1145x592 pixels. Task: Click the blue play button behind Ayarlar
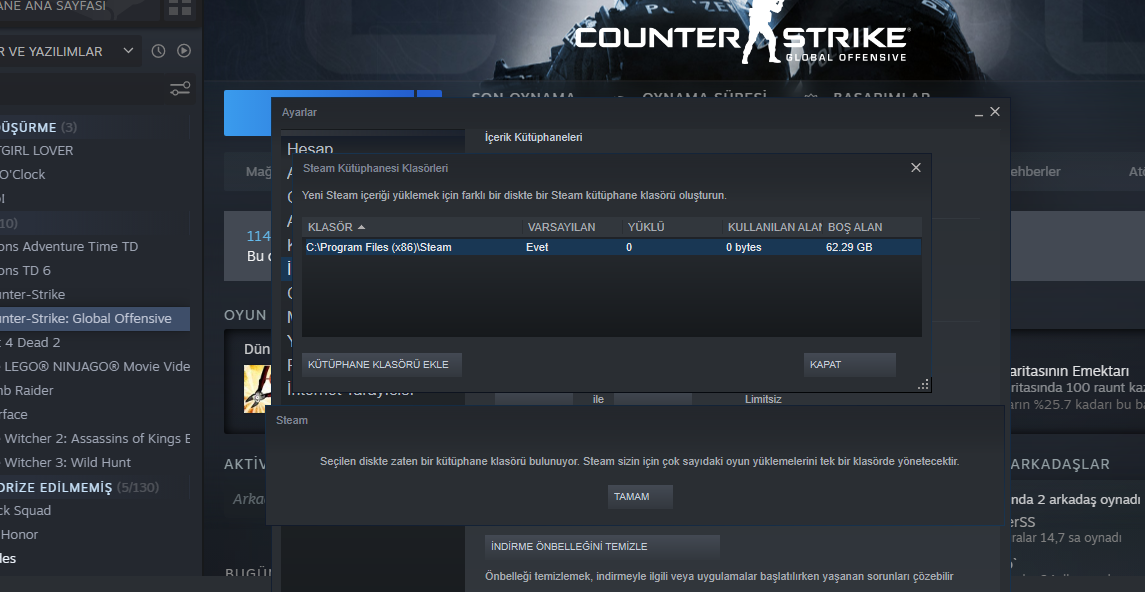coord(248,113)
